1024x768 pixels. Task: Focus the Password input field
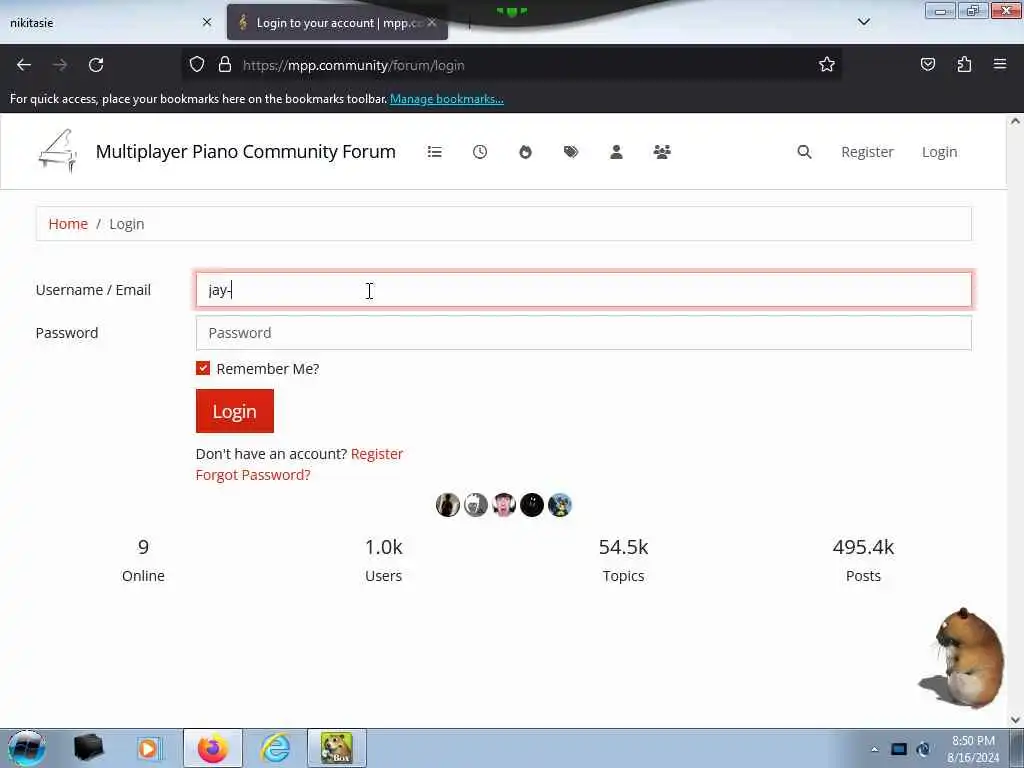(x=583, y=332)
